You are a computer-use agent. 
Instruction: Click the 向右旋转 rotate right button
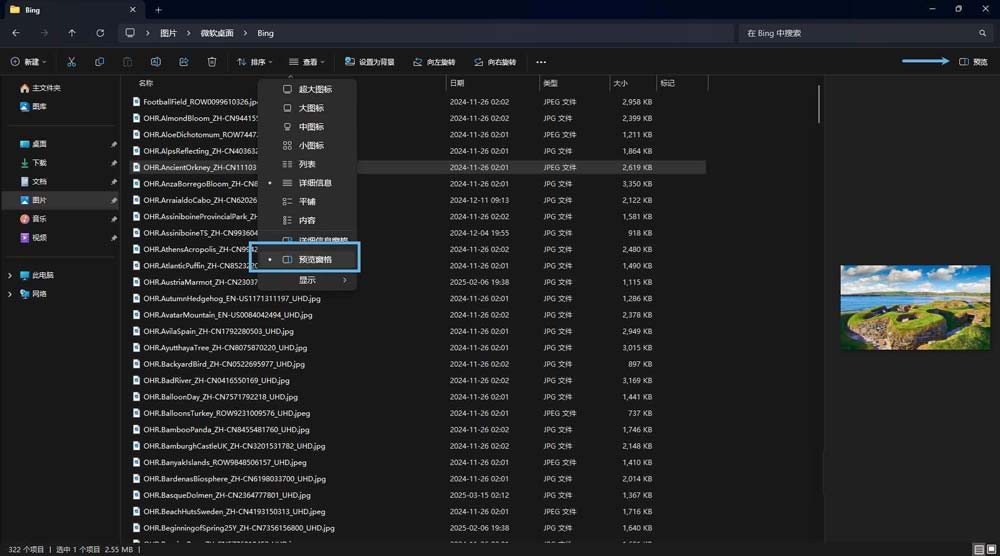(x=495, y=62)
